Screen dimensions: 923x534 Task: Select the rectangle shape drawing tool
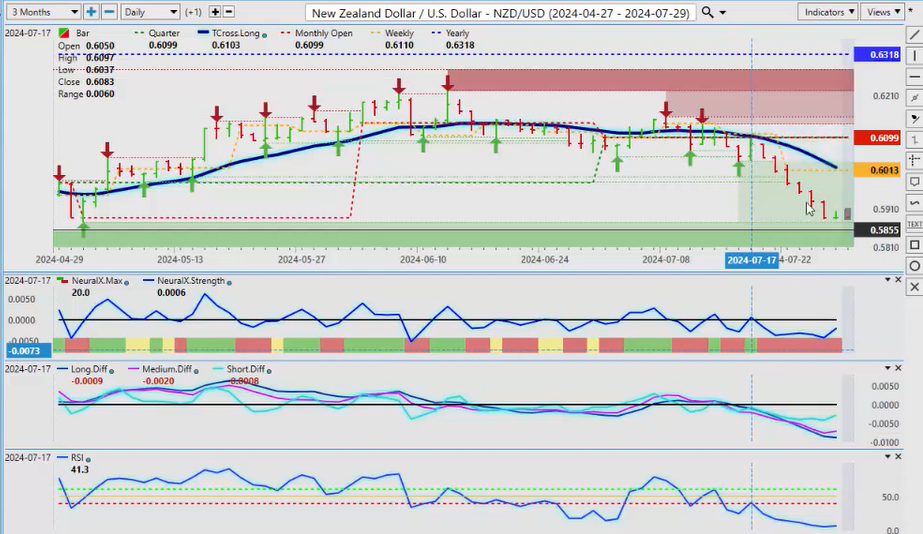pyautogui.click(x=914, y=245)
